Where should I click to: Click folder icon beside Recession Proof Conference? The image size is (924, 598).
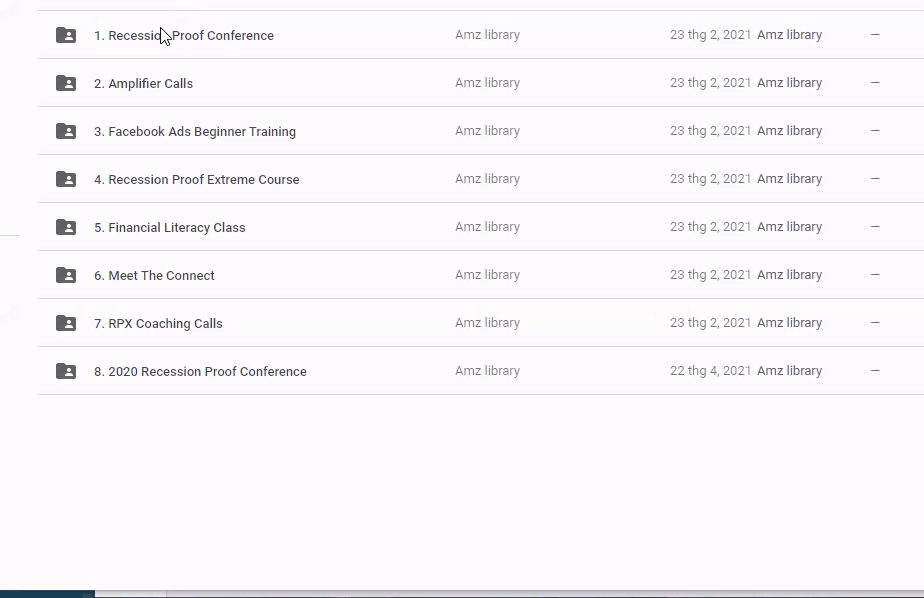pos(66,35)
